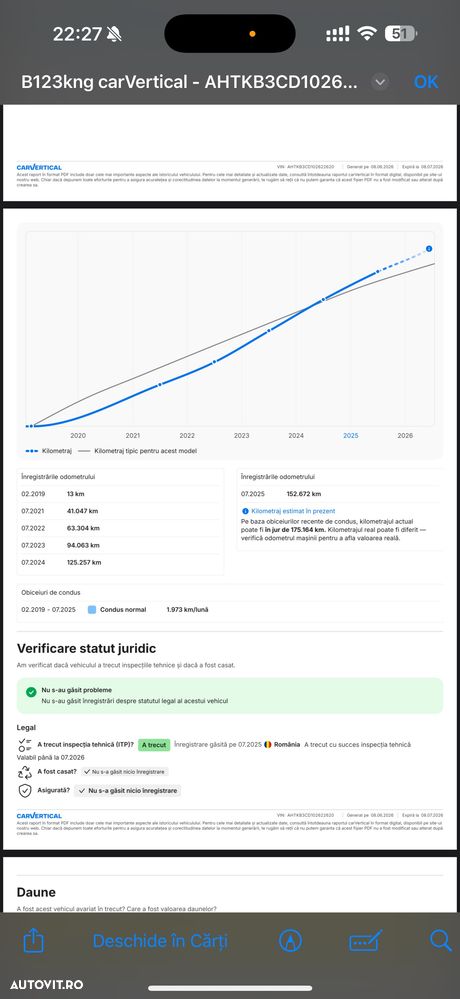Click the blue info marker on chart
460x999 pixels.
429,249
